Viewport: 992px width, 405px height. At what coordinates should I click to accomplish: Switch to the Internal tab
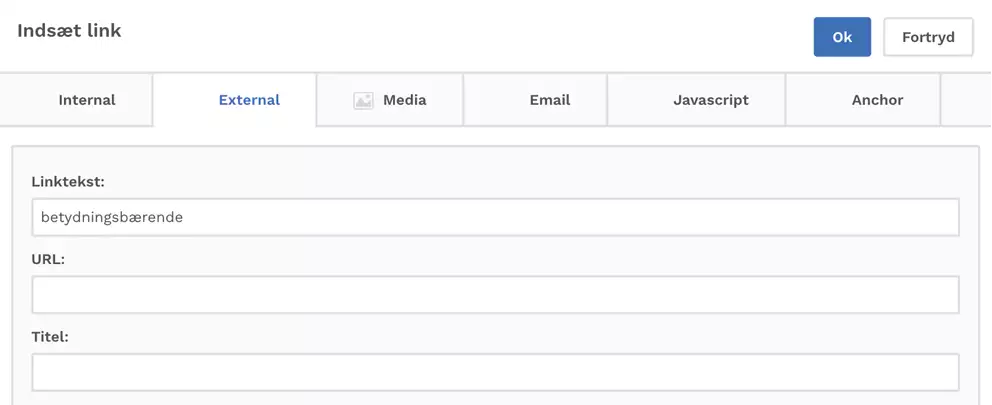(87, 100)
